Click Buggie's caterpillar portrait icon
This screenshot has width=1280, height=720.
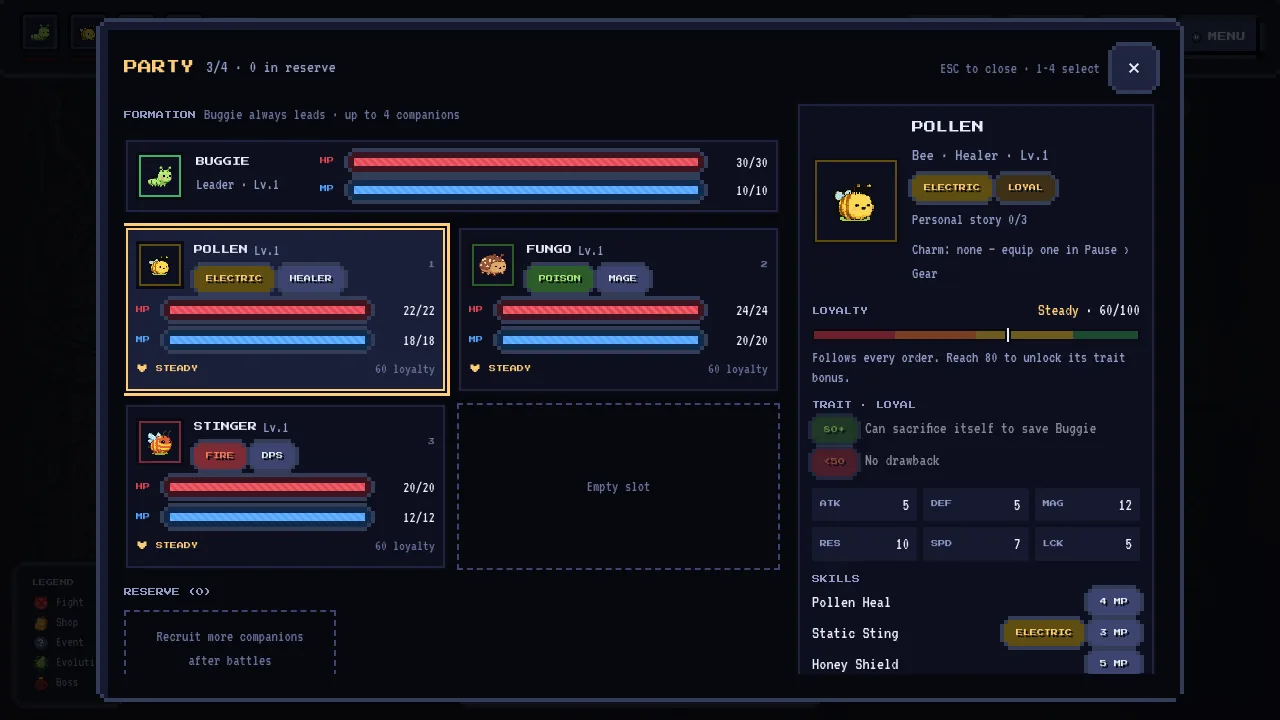(x=160, y=176)
